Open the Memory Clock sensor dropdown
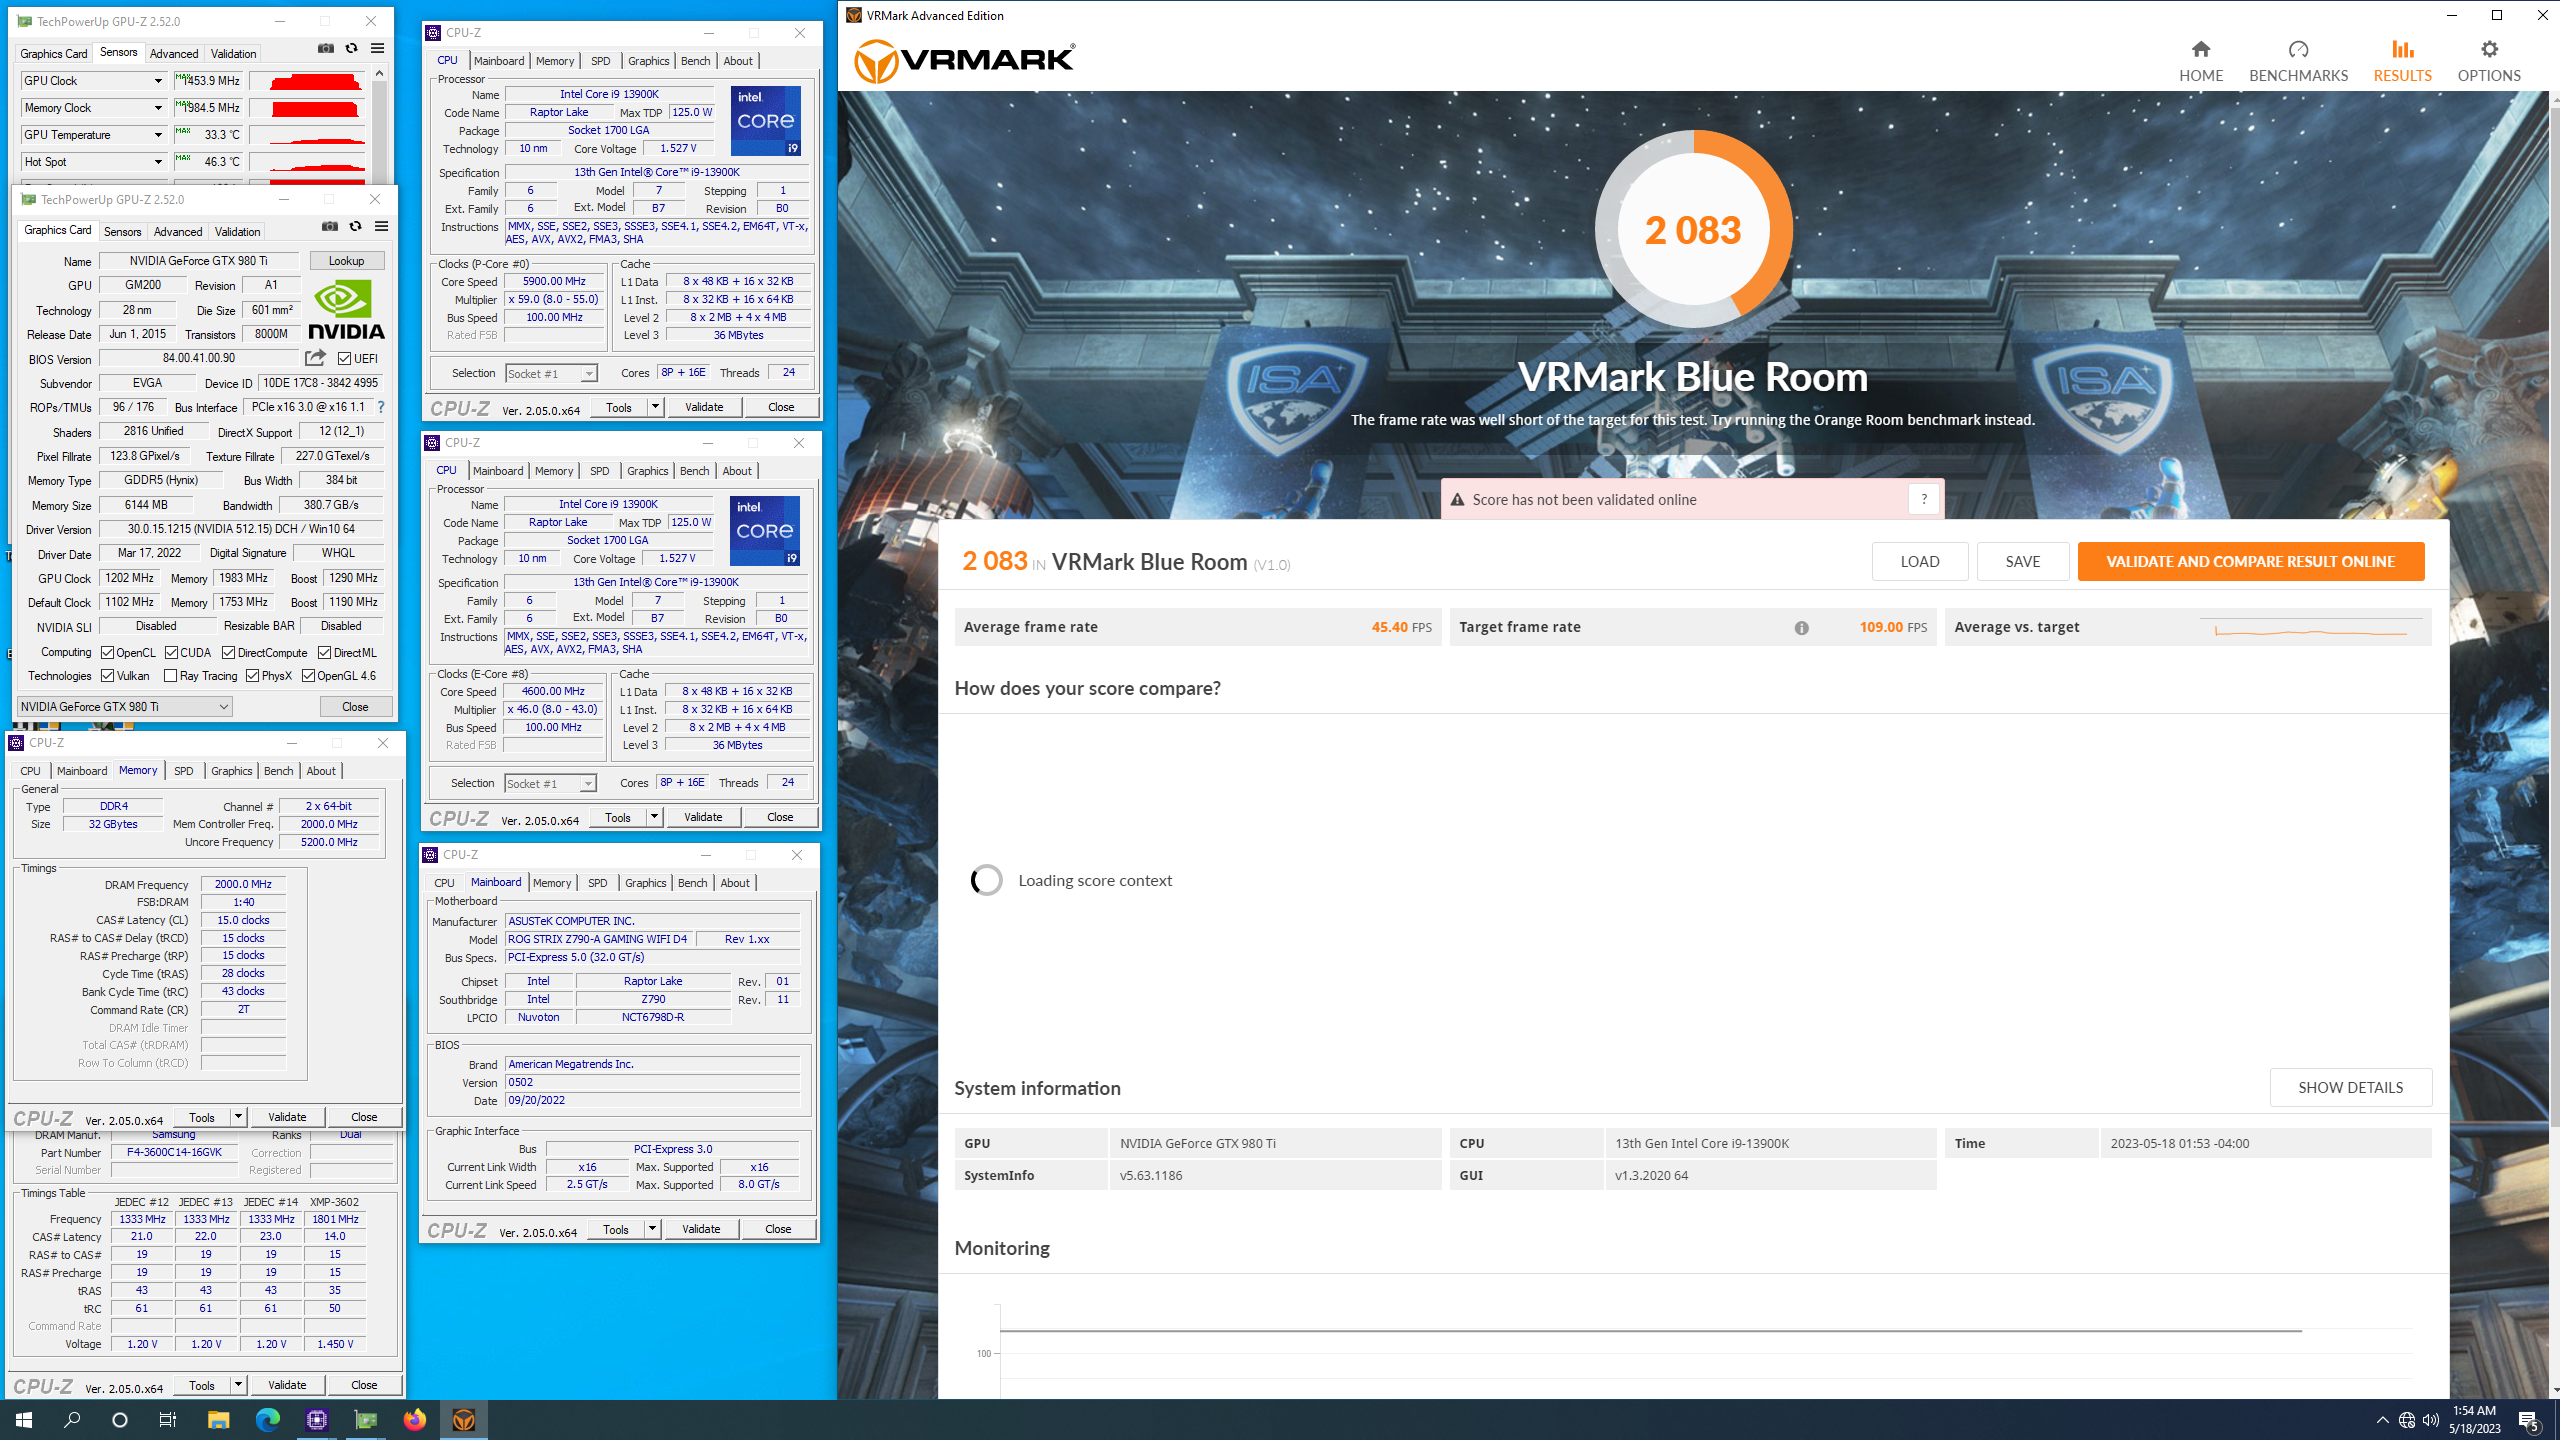The image size is (2560, 1440). coord(157,108)
